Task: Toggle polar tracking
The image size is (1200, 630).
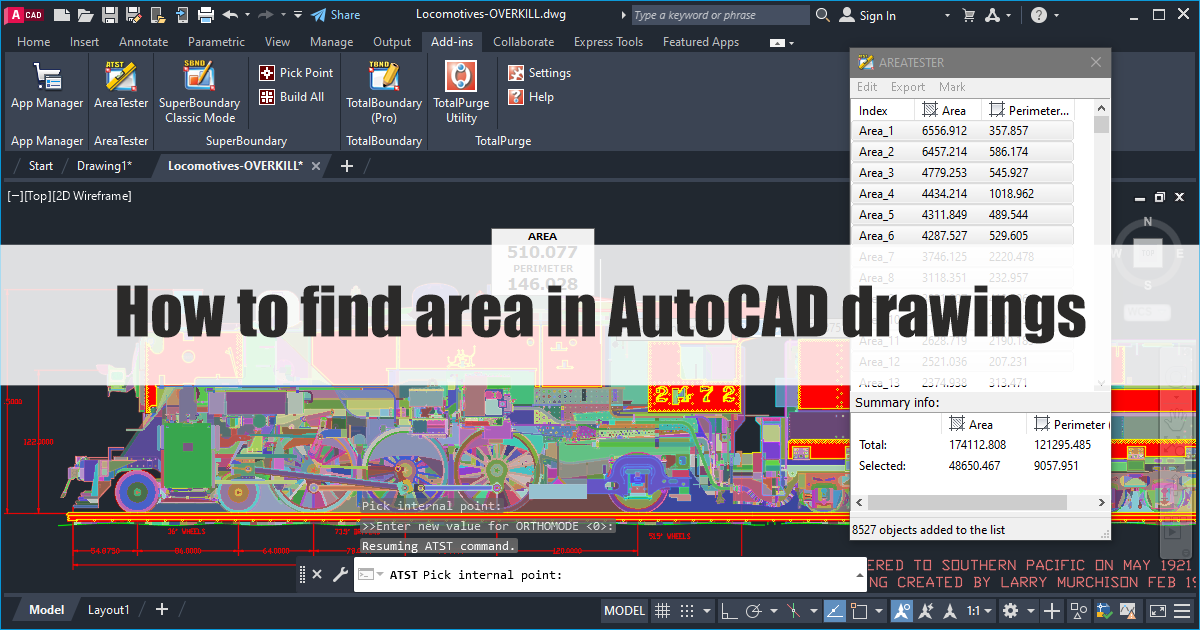Action: [754, 610]
